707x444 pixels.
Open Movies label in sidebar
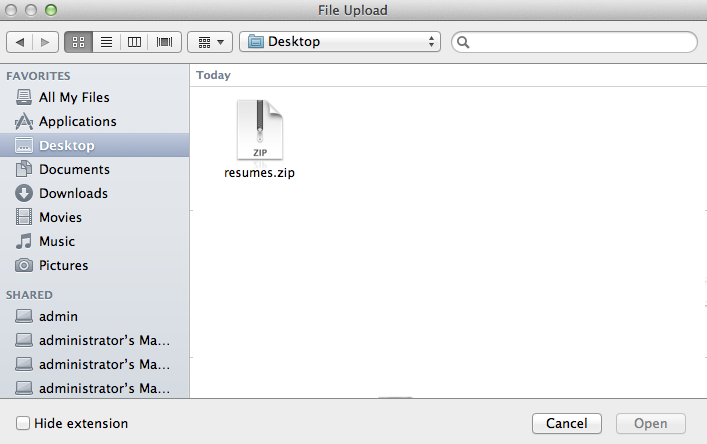pos(60,217)
